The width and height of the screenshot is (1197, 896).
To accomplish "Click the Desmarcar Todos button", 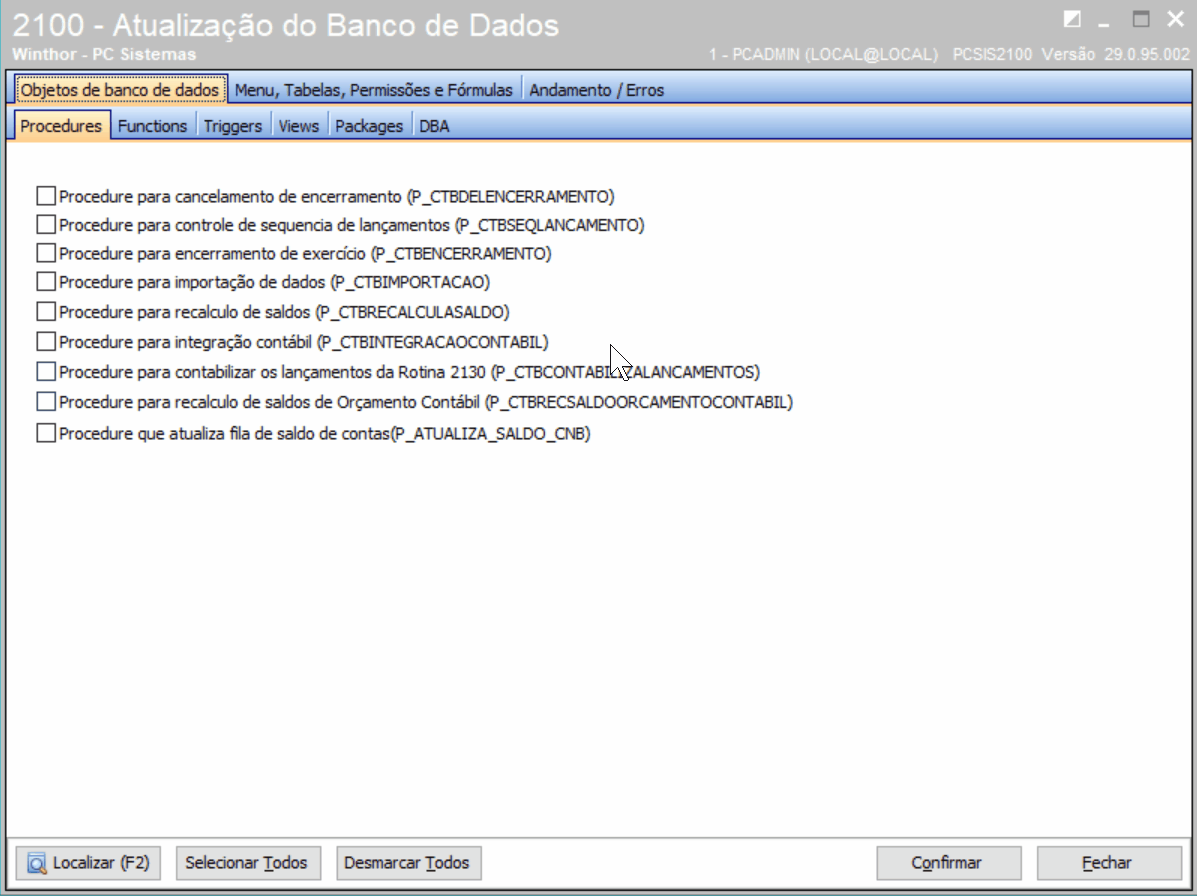I will tap(408, 862).
